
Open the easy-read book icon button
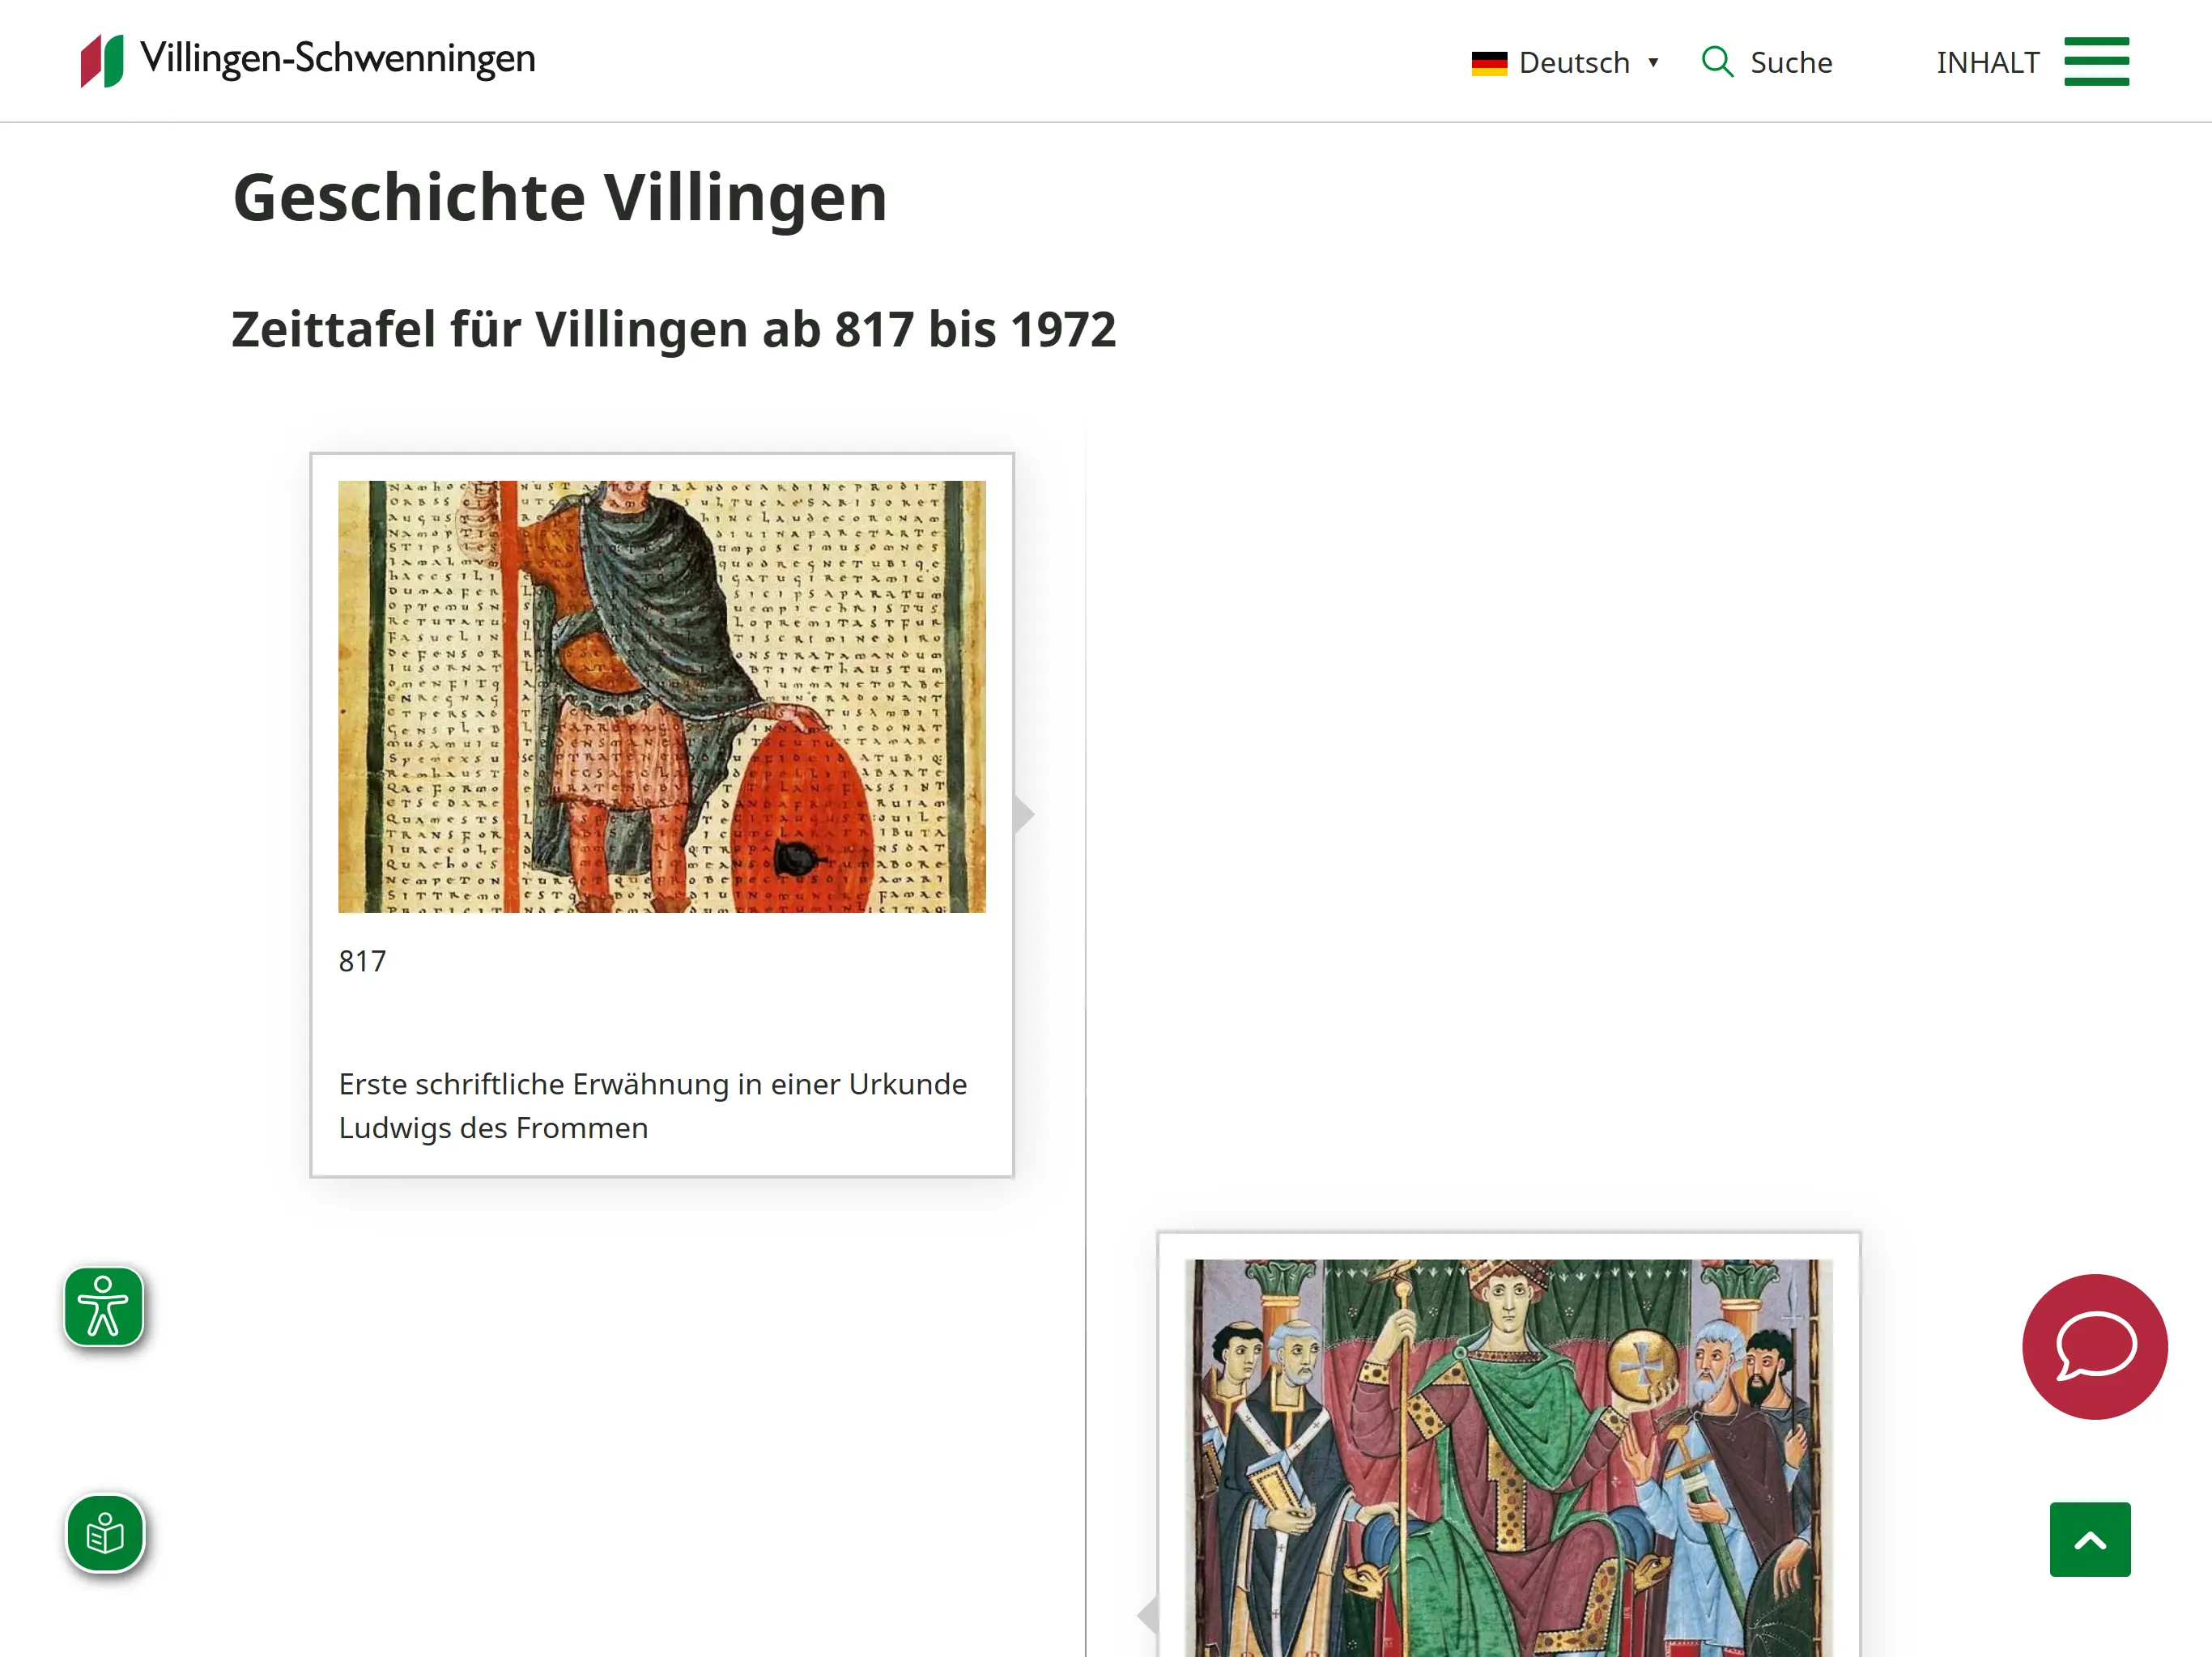coord(105,1533)
